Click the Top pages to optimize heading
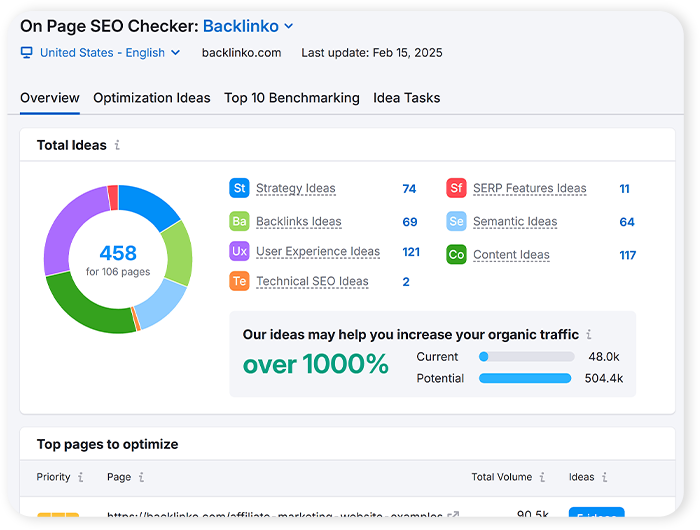Screen dimensions: 700x530 pyautogui.click(x=107, y=444)
